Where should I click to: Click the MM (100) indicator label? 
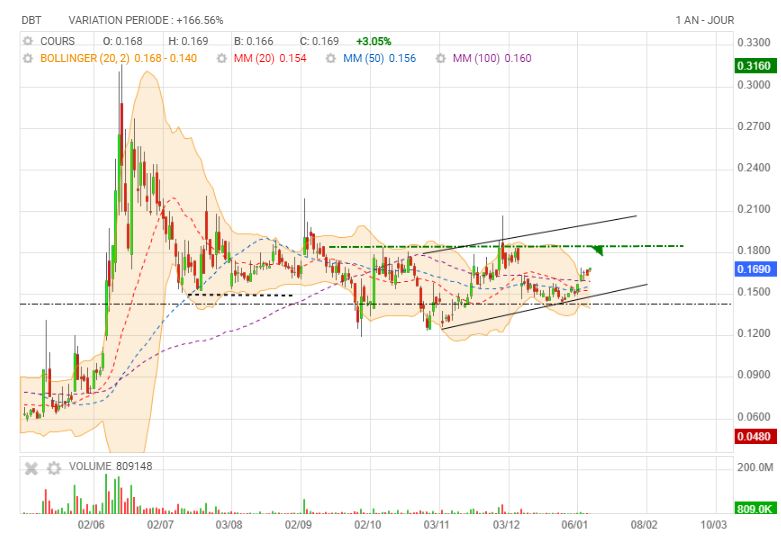click(x=476, y=58)
